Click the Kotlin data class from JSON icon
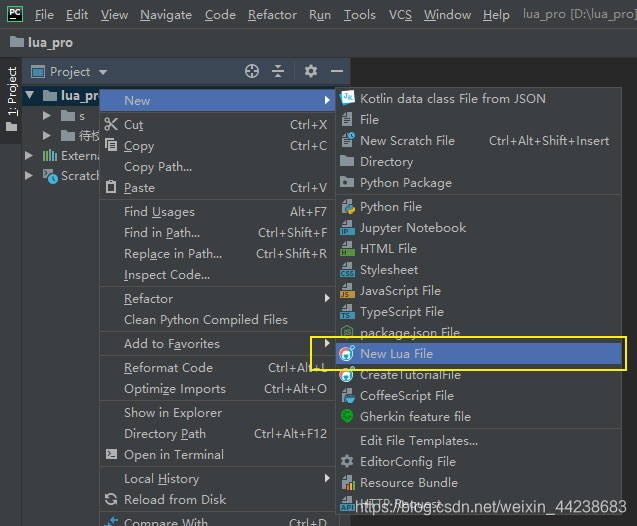Image resolution: width=637 pixels, height=526 pixels. point(347,98)
